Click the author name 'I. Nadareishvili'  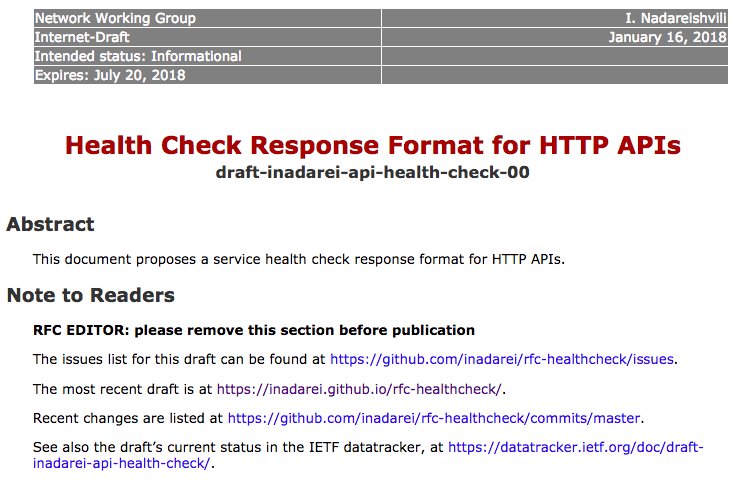676,18
